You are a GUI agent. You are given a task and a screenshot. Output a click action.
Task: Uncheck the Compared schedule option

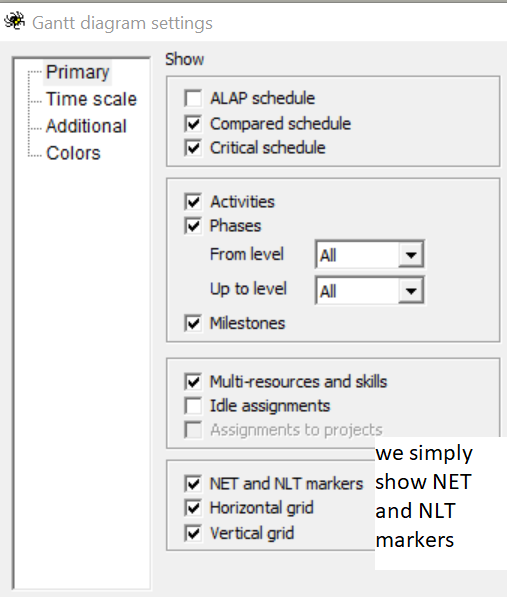pyautogui.click(x=193, y=123)
